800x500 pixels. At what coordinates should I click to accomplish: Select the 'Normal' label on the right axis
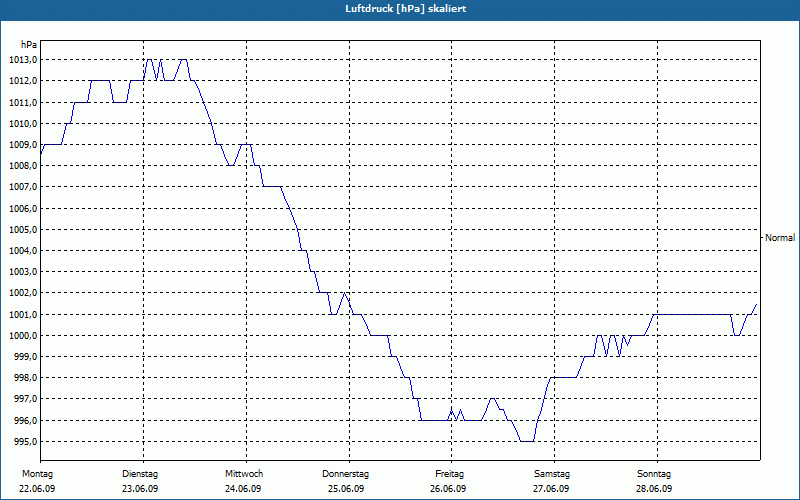(x=780, y=238)
